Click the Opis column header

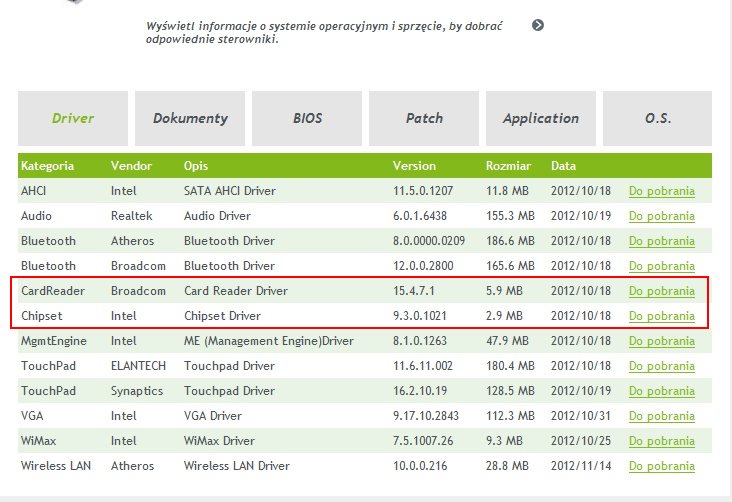pos(196,166)
